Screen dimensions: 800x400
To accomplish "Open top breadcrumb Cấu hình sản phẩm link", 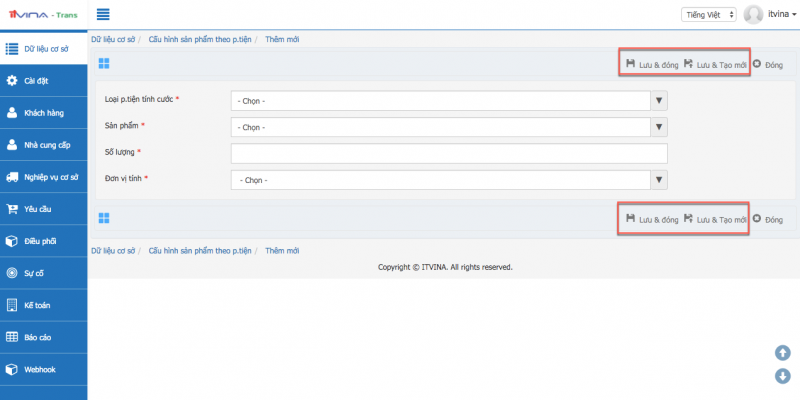I will click(x=199, y=39).
